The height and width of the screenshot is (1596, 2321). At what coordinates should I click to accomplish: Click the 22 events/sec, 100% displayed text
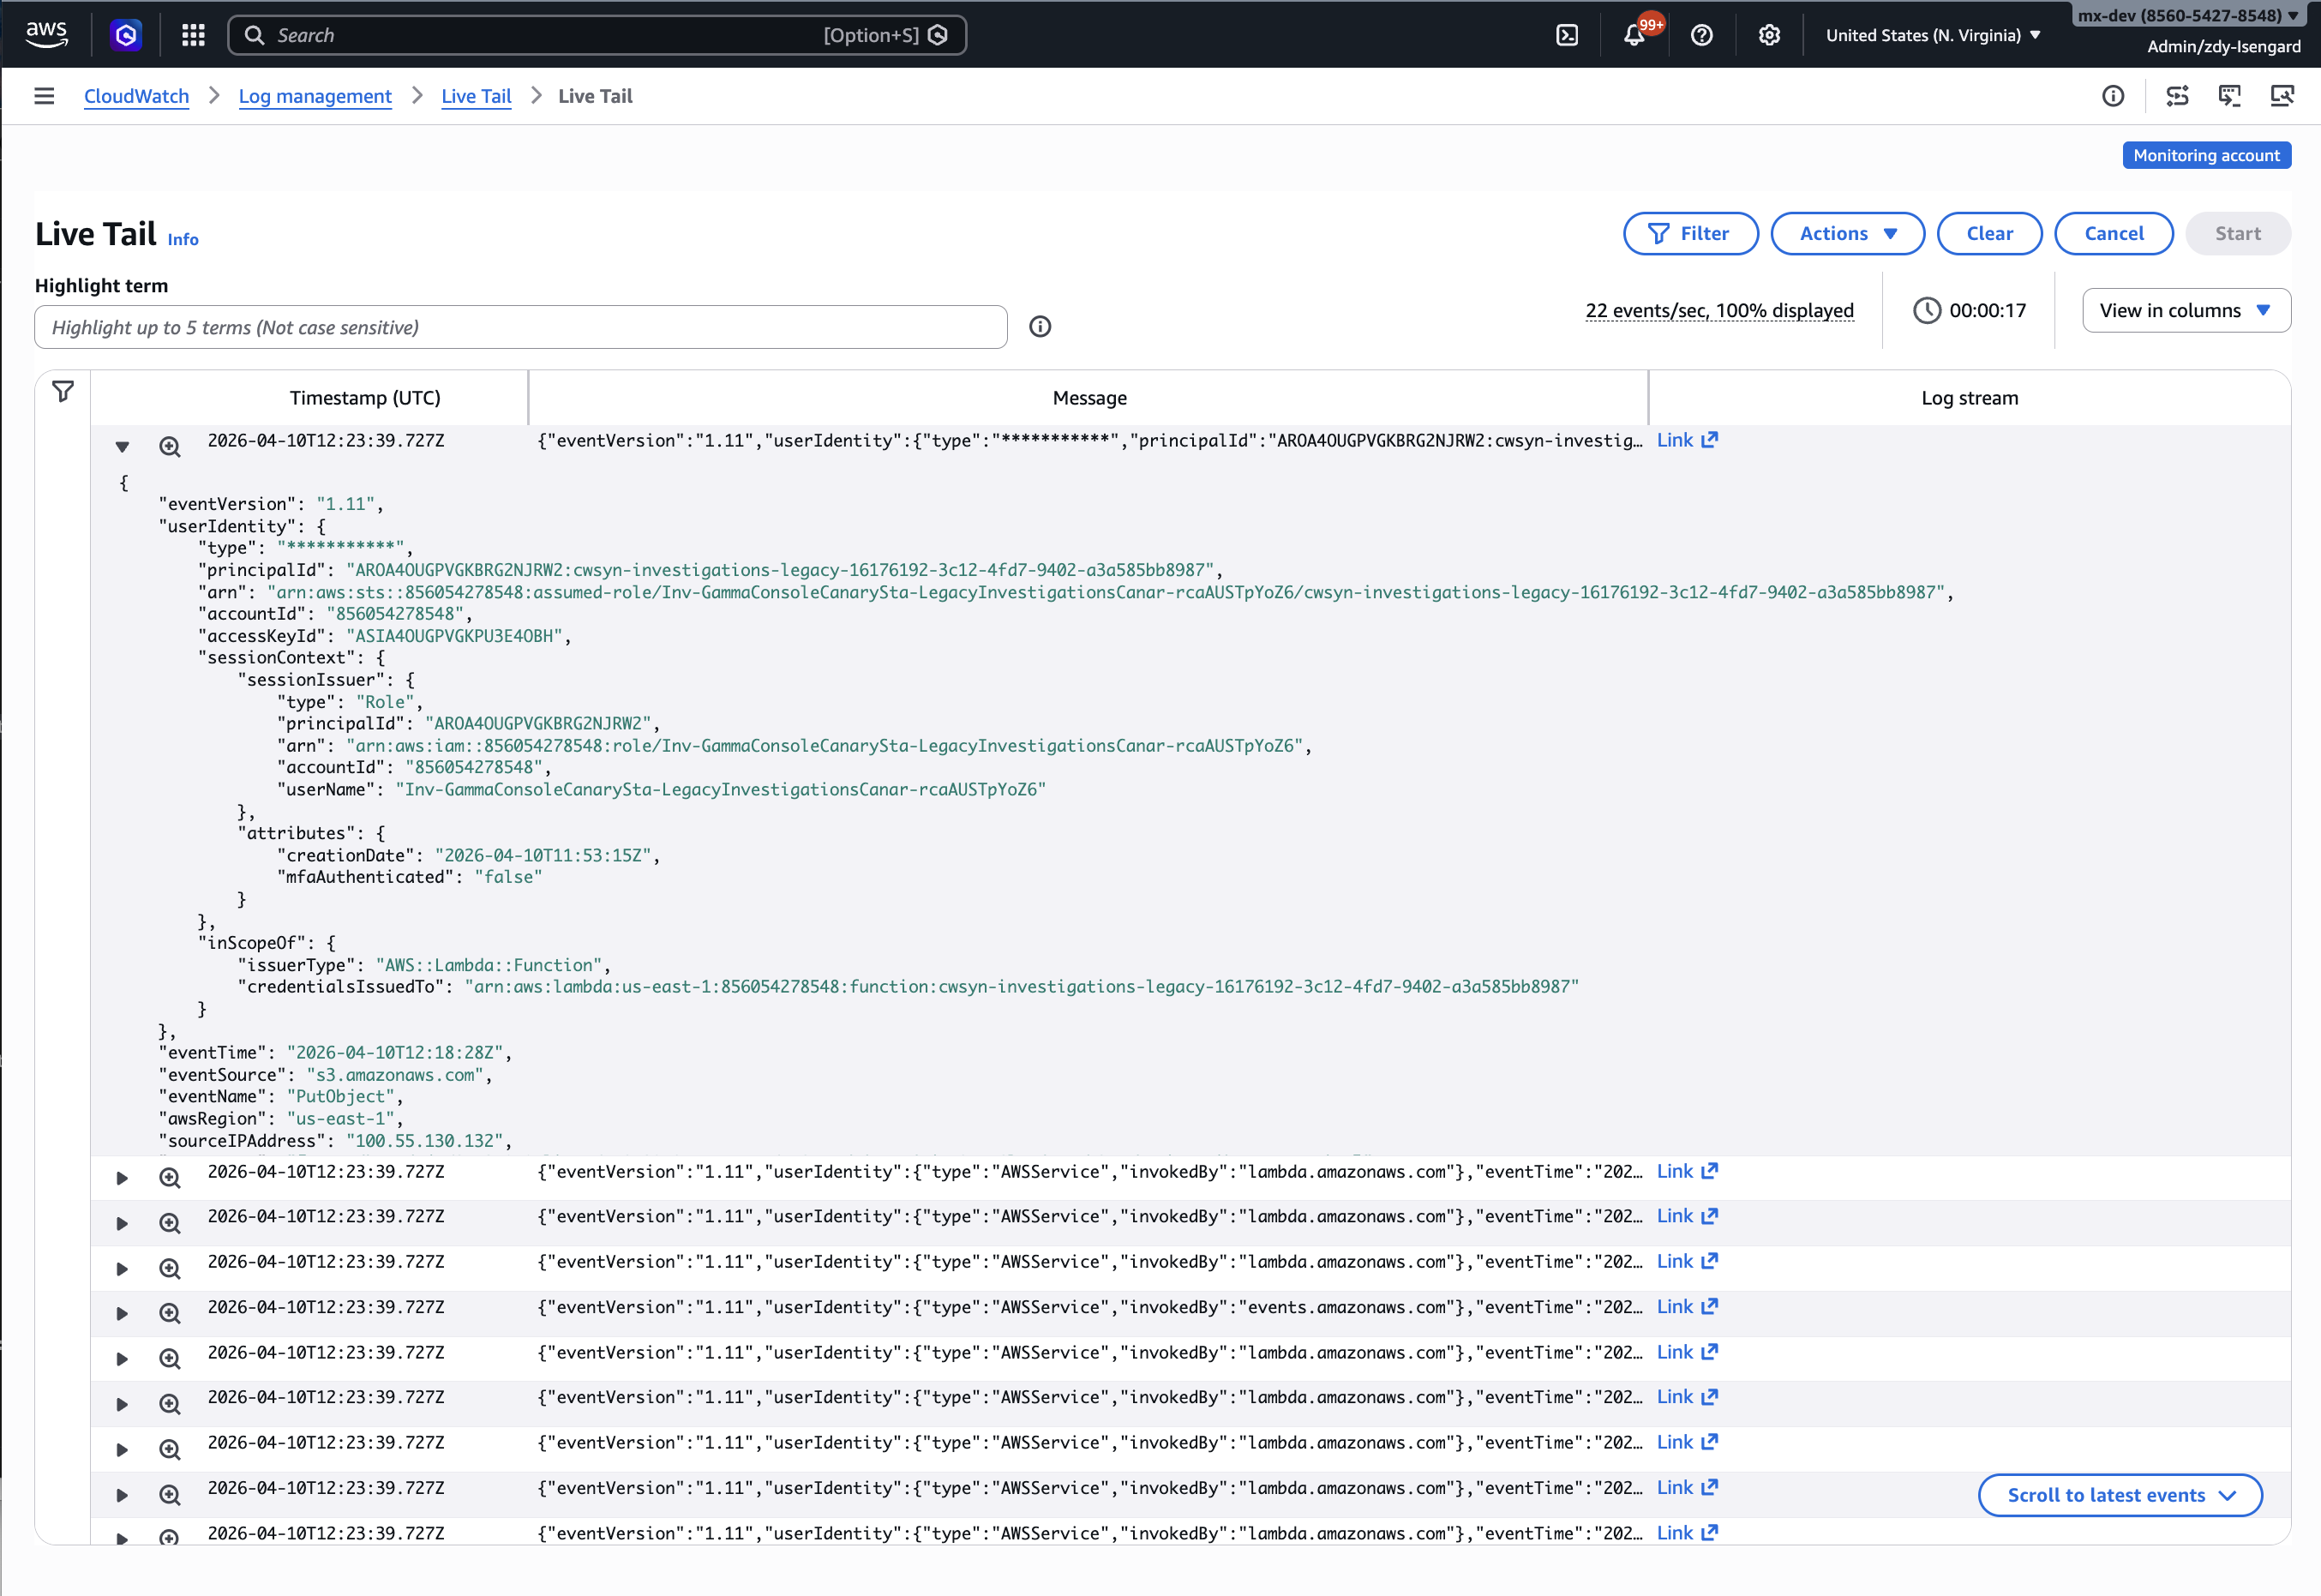click(x=1719, y=311)
